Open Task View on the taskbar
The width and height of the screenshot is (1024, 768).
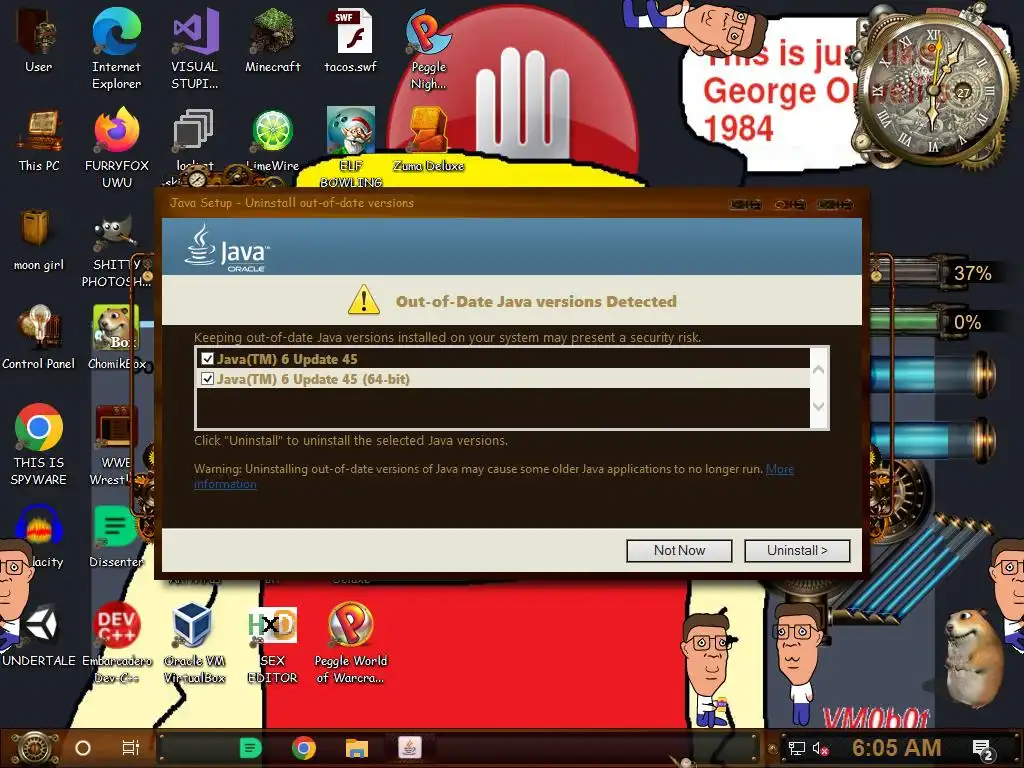131,748
